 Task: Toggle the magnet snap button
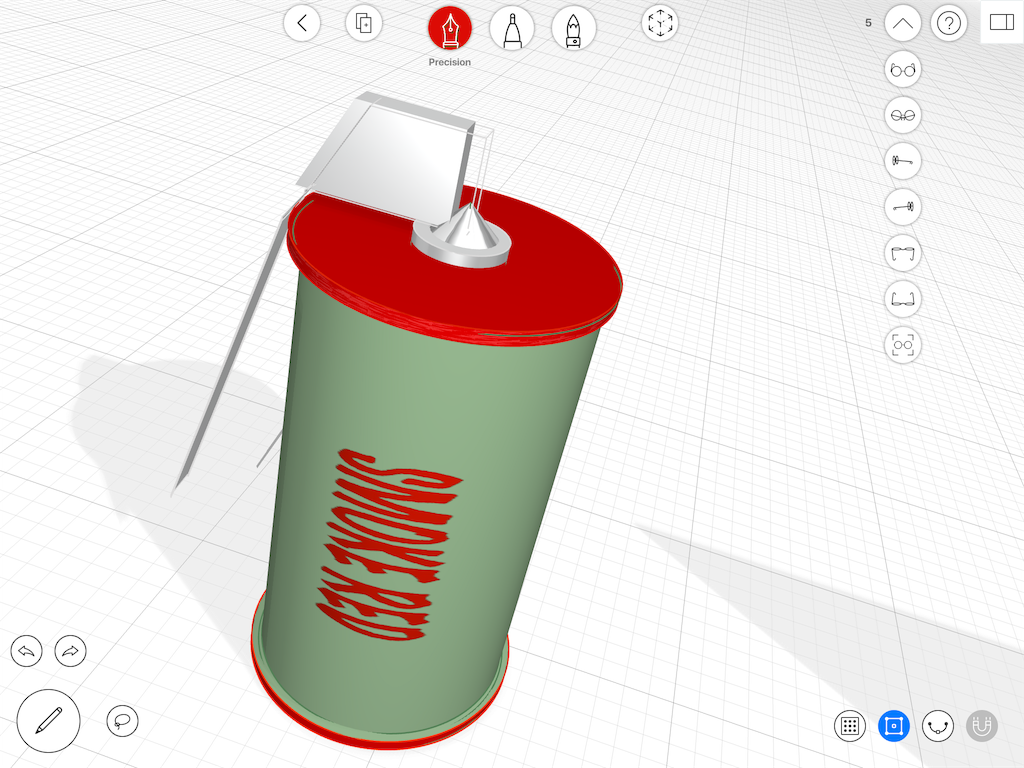tap(982, 726)
